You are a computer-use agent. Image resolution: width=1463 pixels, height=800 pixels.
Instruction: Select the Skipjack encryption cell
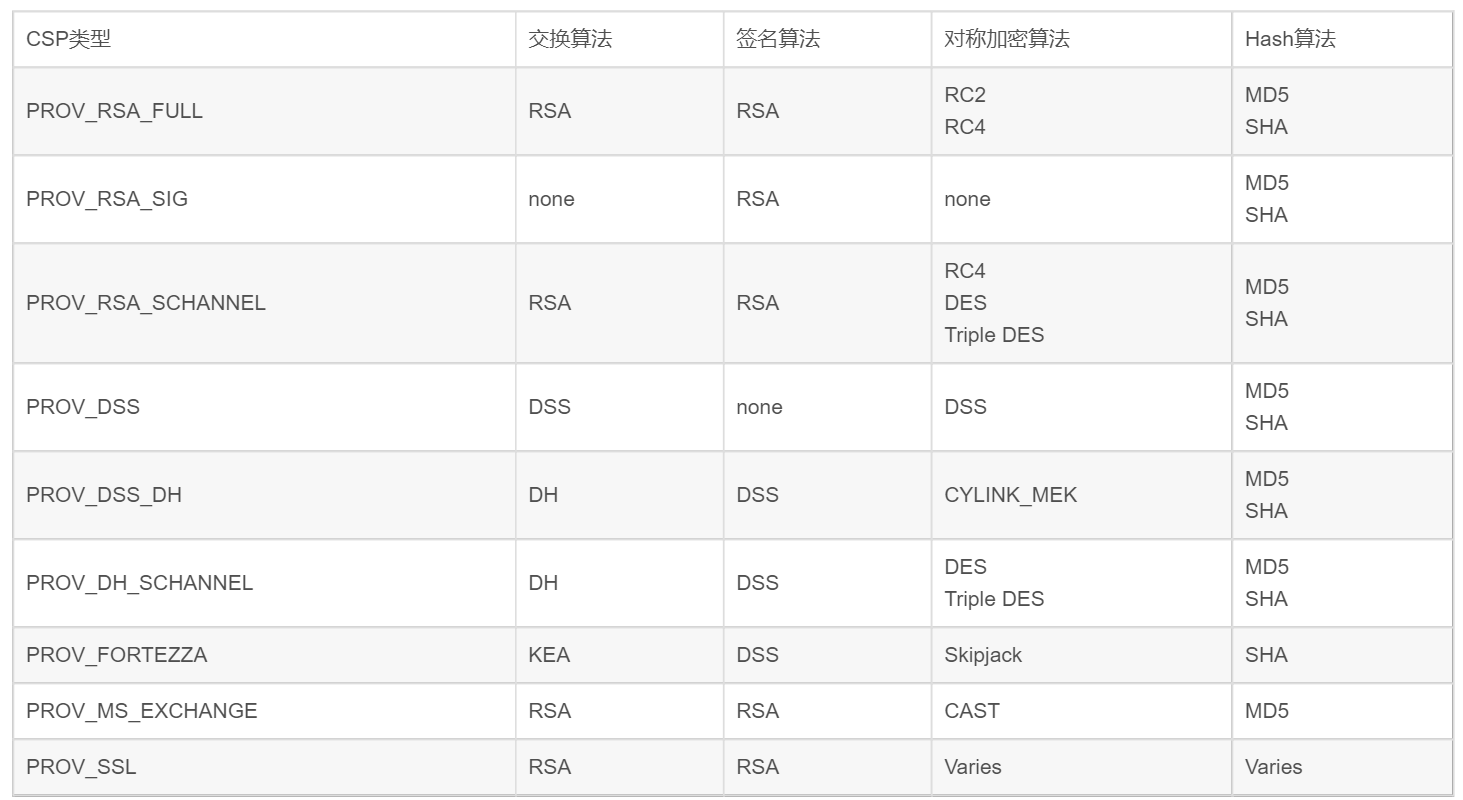click(983, 655)
